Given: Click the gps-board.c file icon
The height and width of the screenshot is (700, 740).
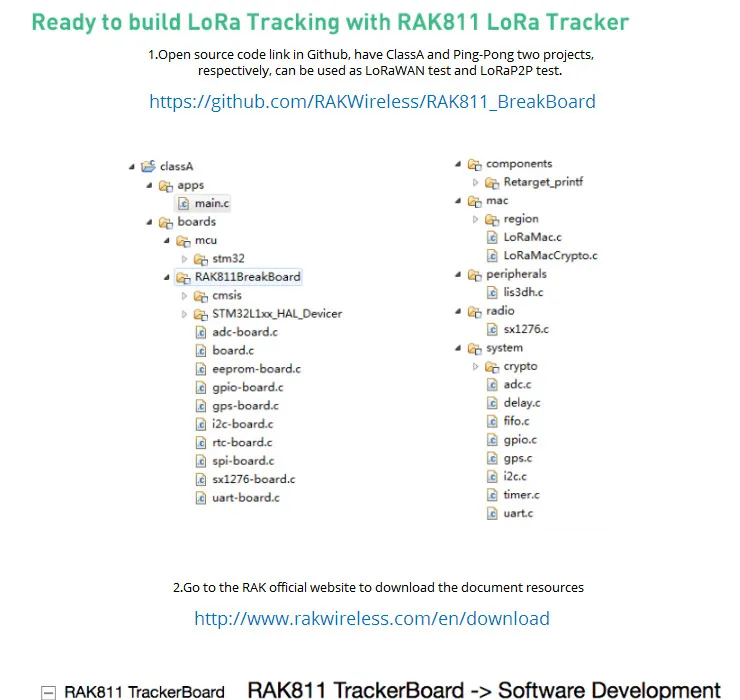Looking at the screenshot, I should tap(201, 406).
